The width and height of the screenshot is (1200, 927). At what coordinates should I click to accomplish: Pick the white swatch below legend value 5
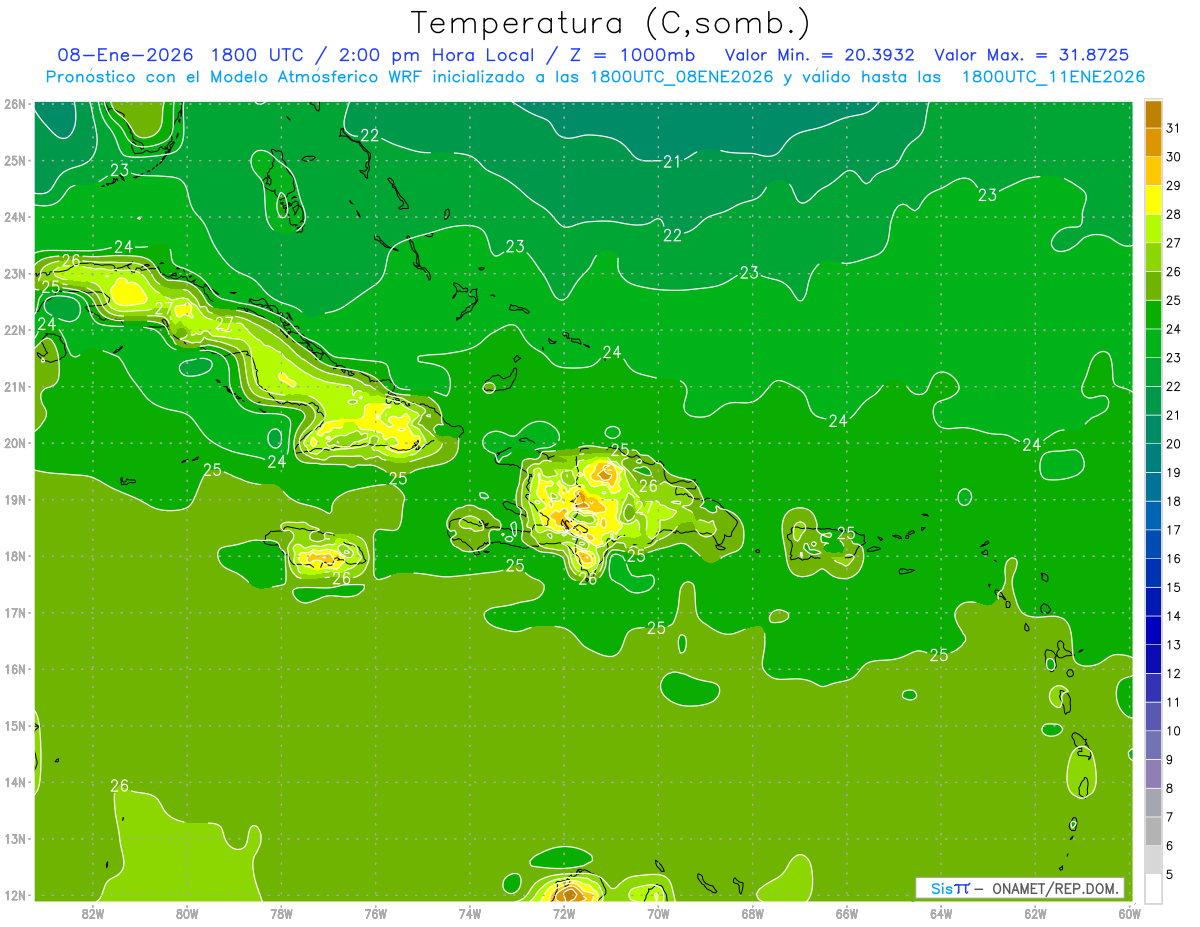(x=1154, y=889)
